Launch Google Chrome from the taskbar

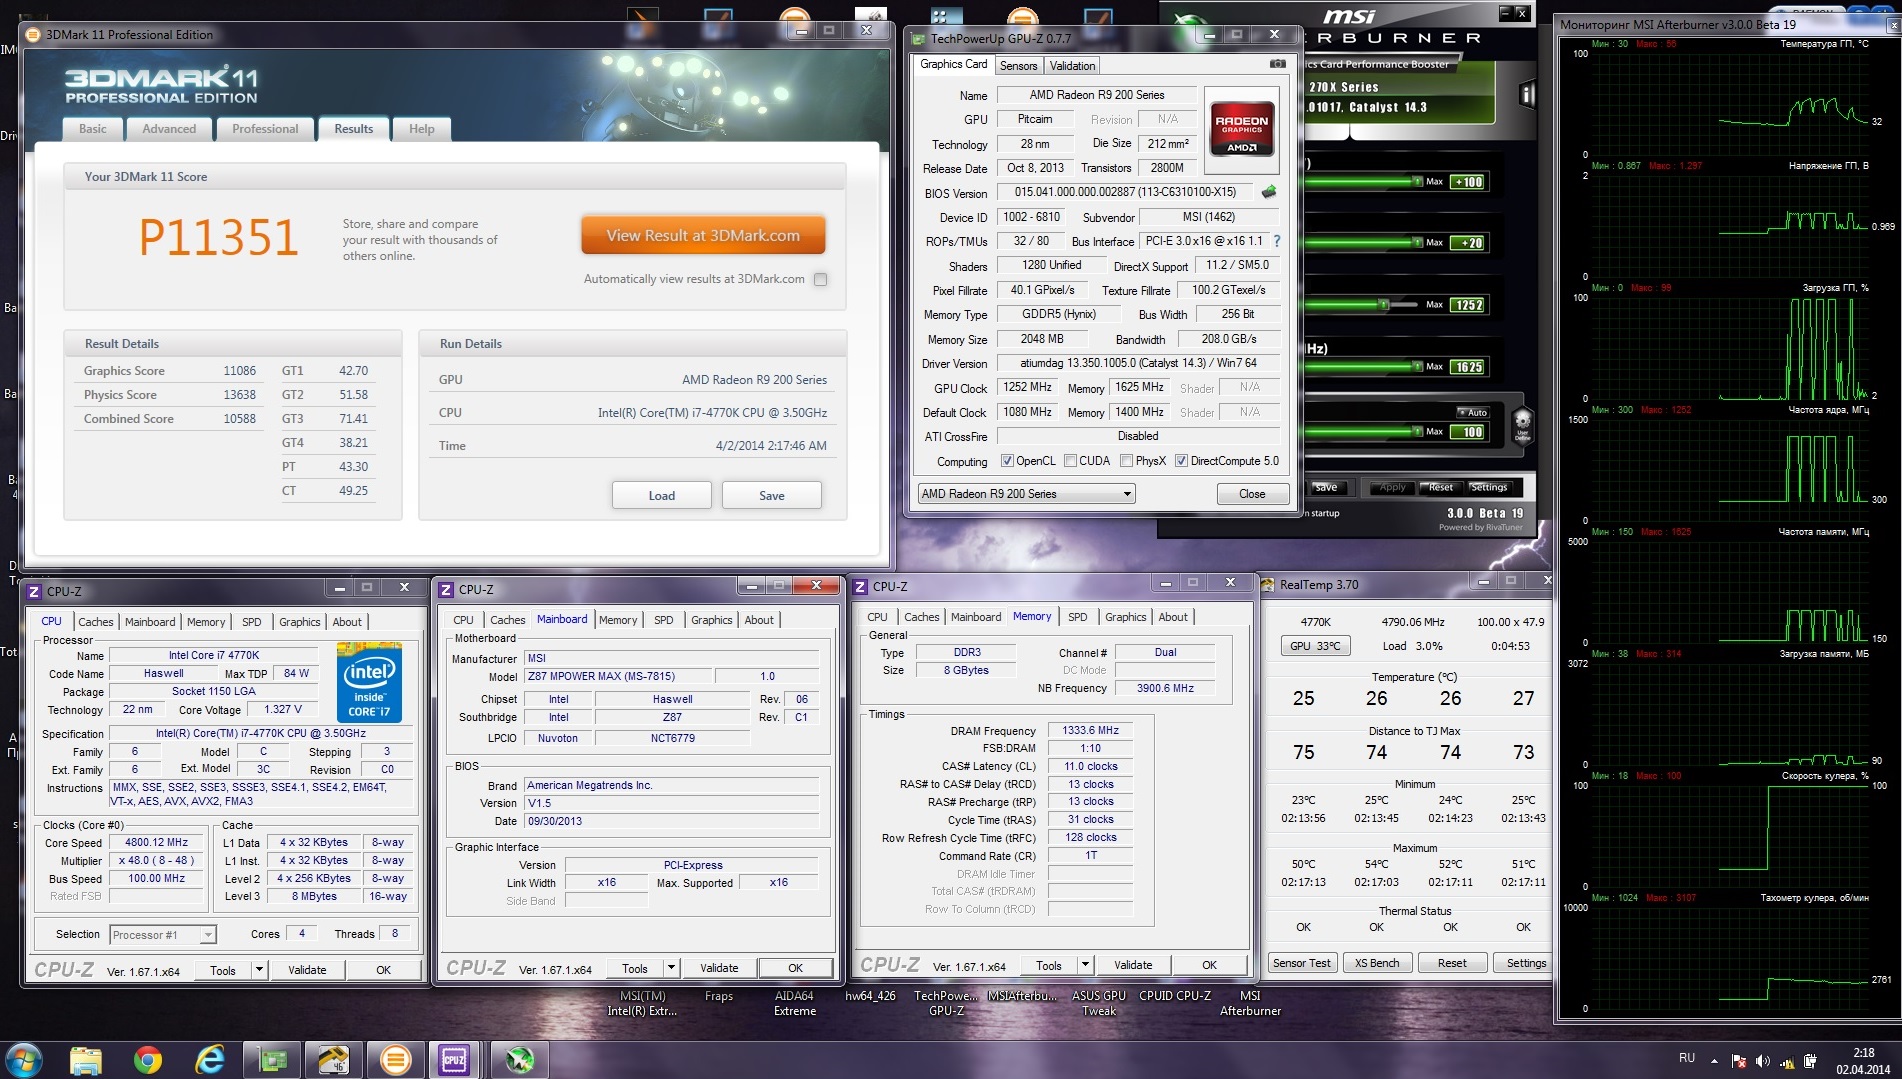pos(148,1060)
